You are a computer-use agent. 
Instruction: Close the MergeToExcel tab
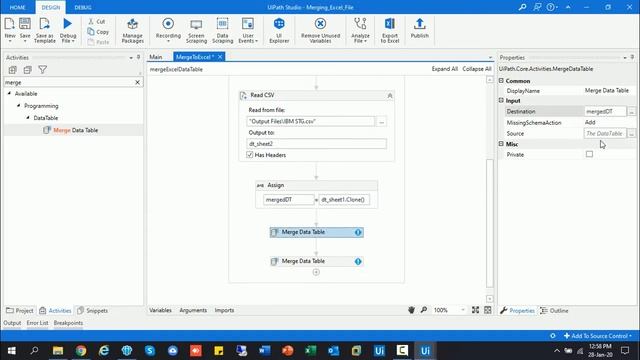tap(220, 57)
